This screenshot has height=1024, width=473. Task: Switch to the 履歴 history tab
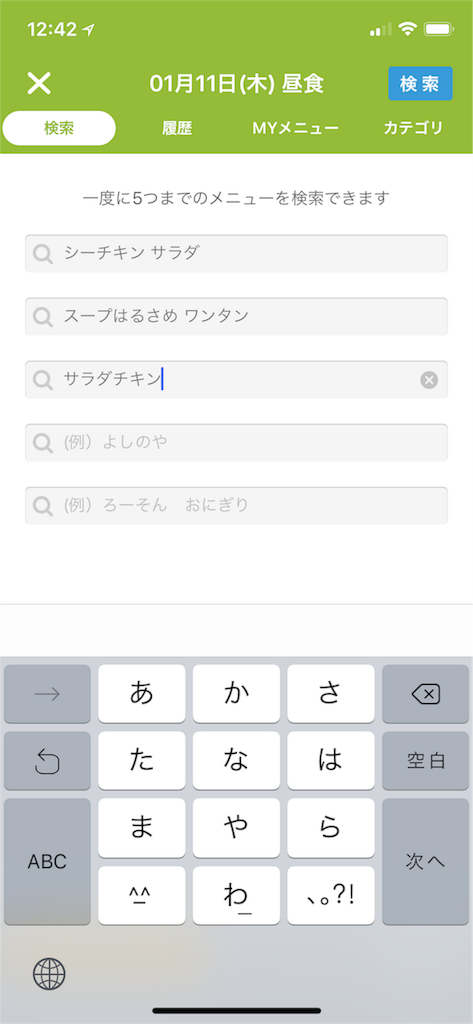click(177, 128)
